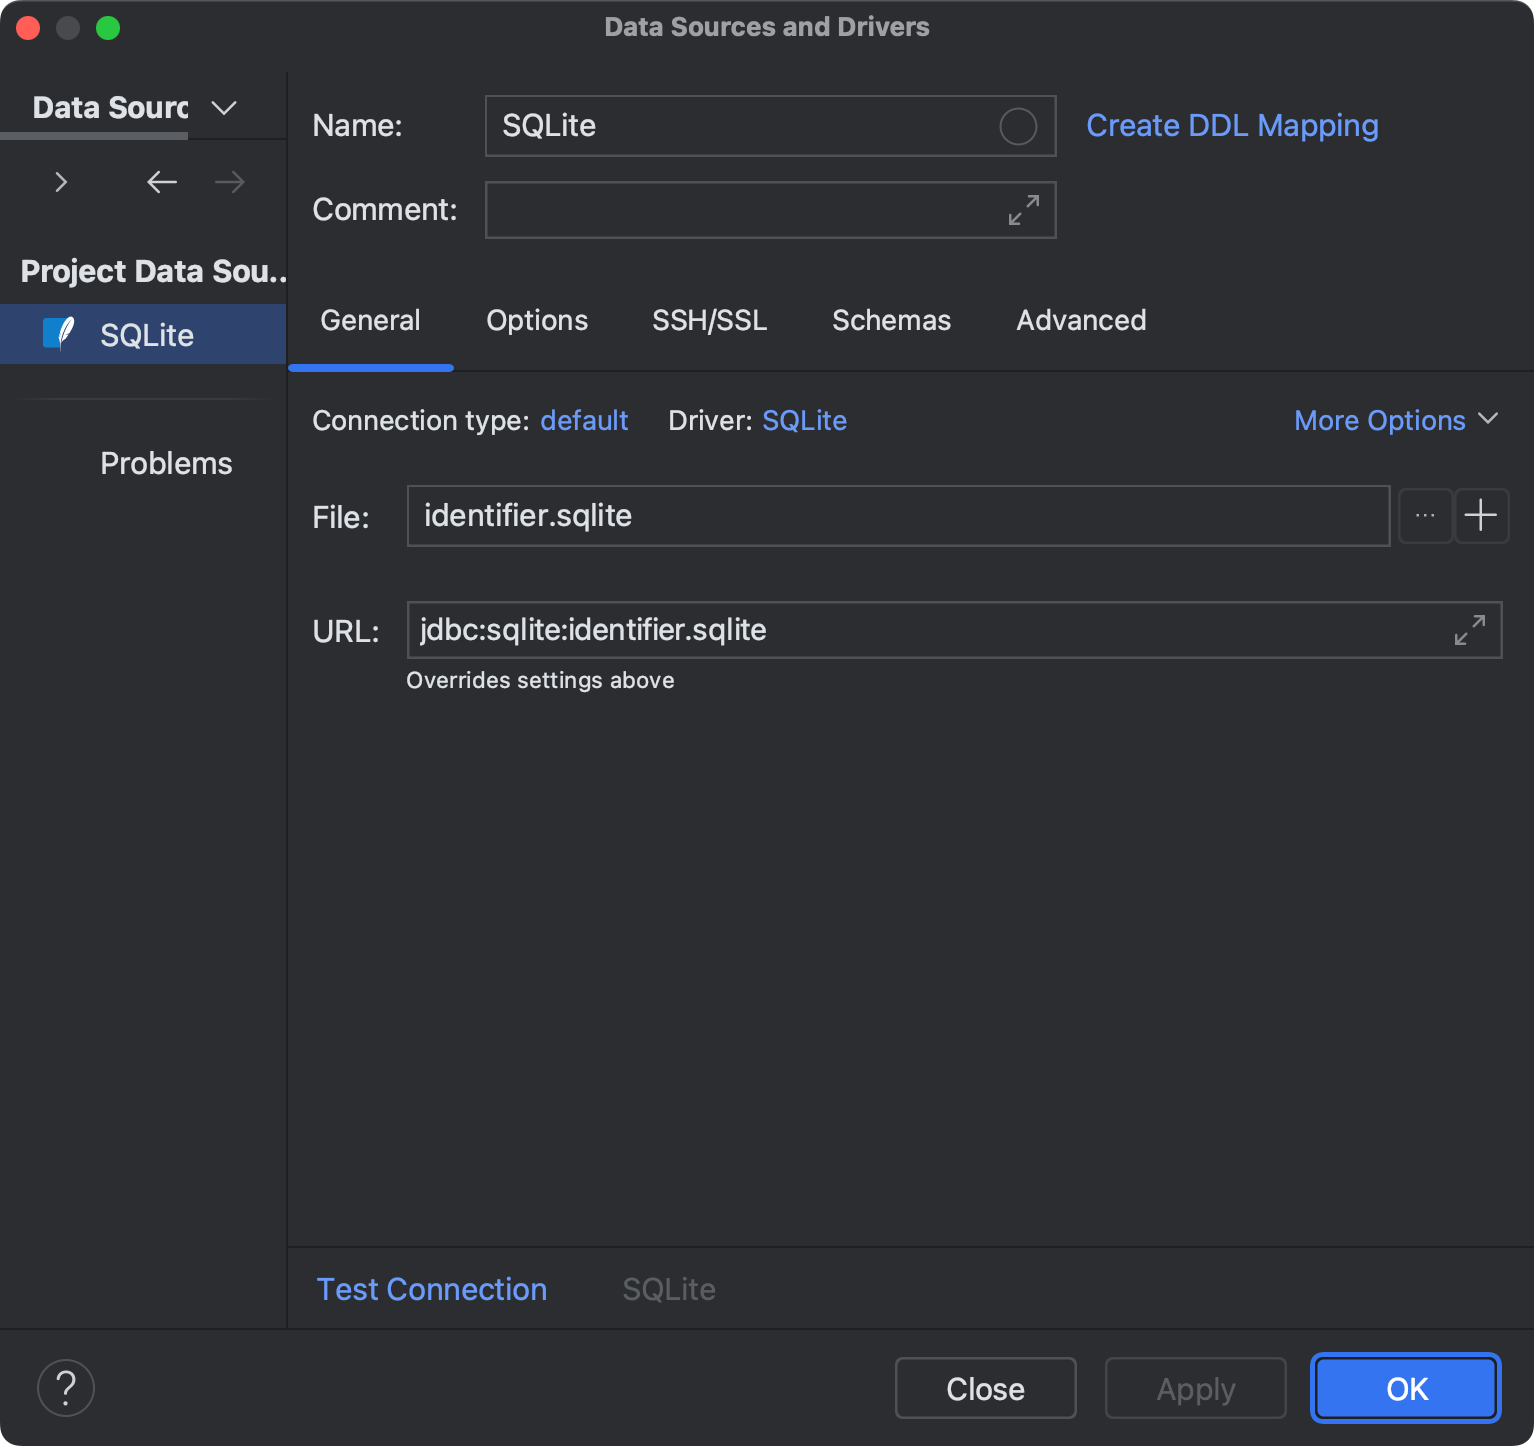Open the file browser for identifier.sqlite
The height and width of the screenshot is (1446, 1534).
point(1424,515)
